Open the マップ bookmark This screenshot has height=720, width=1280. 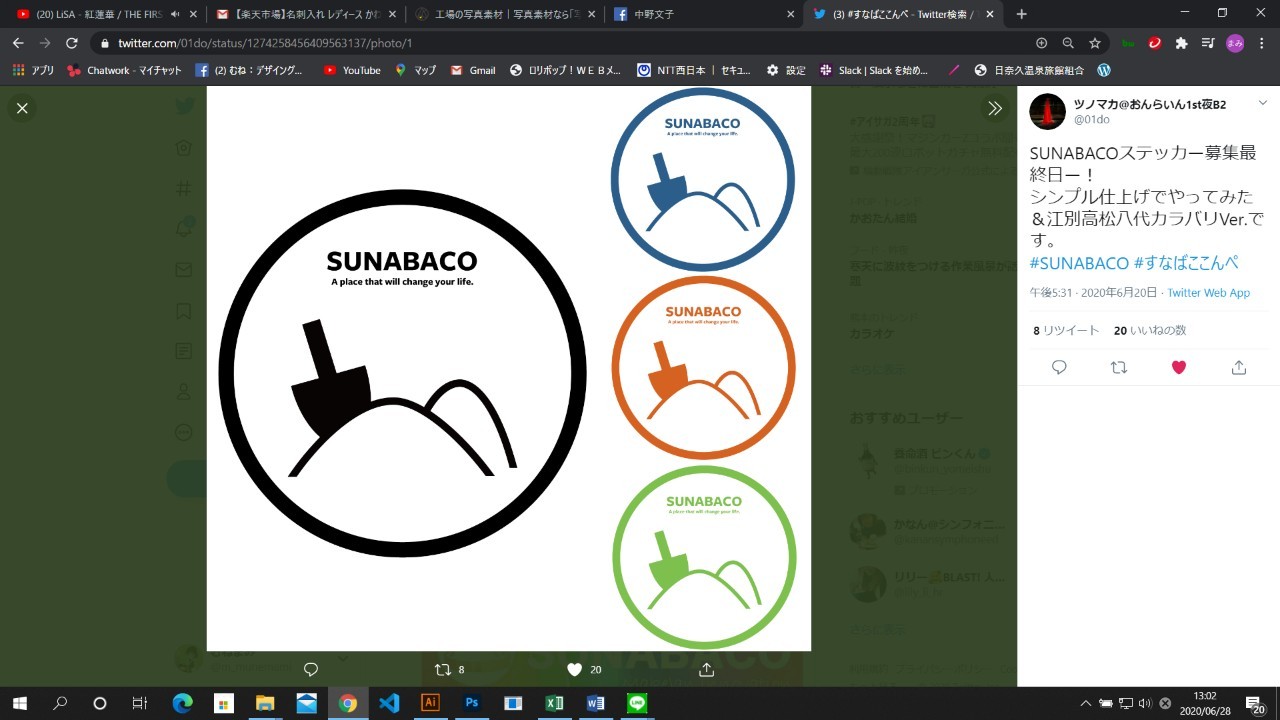click(415, 70)
